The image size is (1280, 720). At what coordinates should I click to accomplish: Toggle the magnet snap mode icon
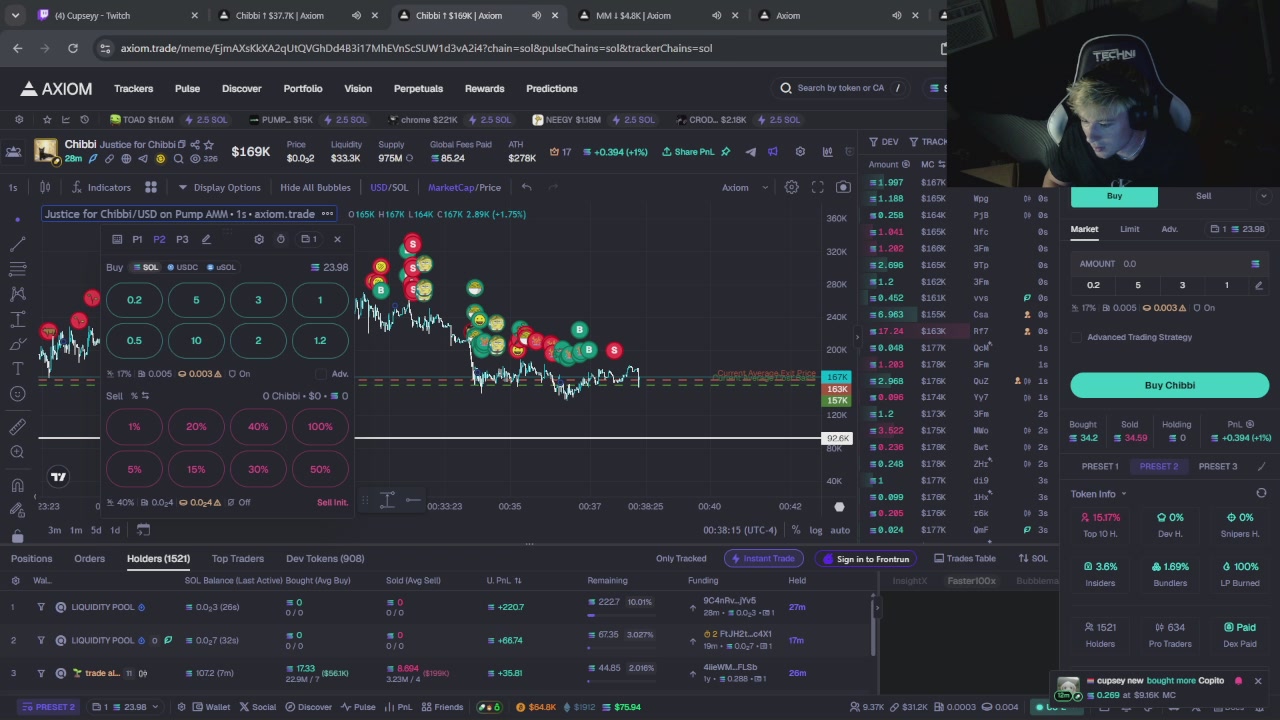(17, 486)
